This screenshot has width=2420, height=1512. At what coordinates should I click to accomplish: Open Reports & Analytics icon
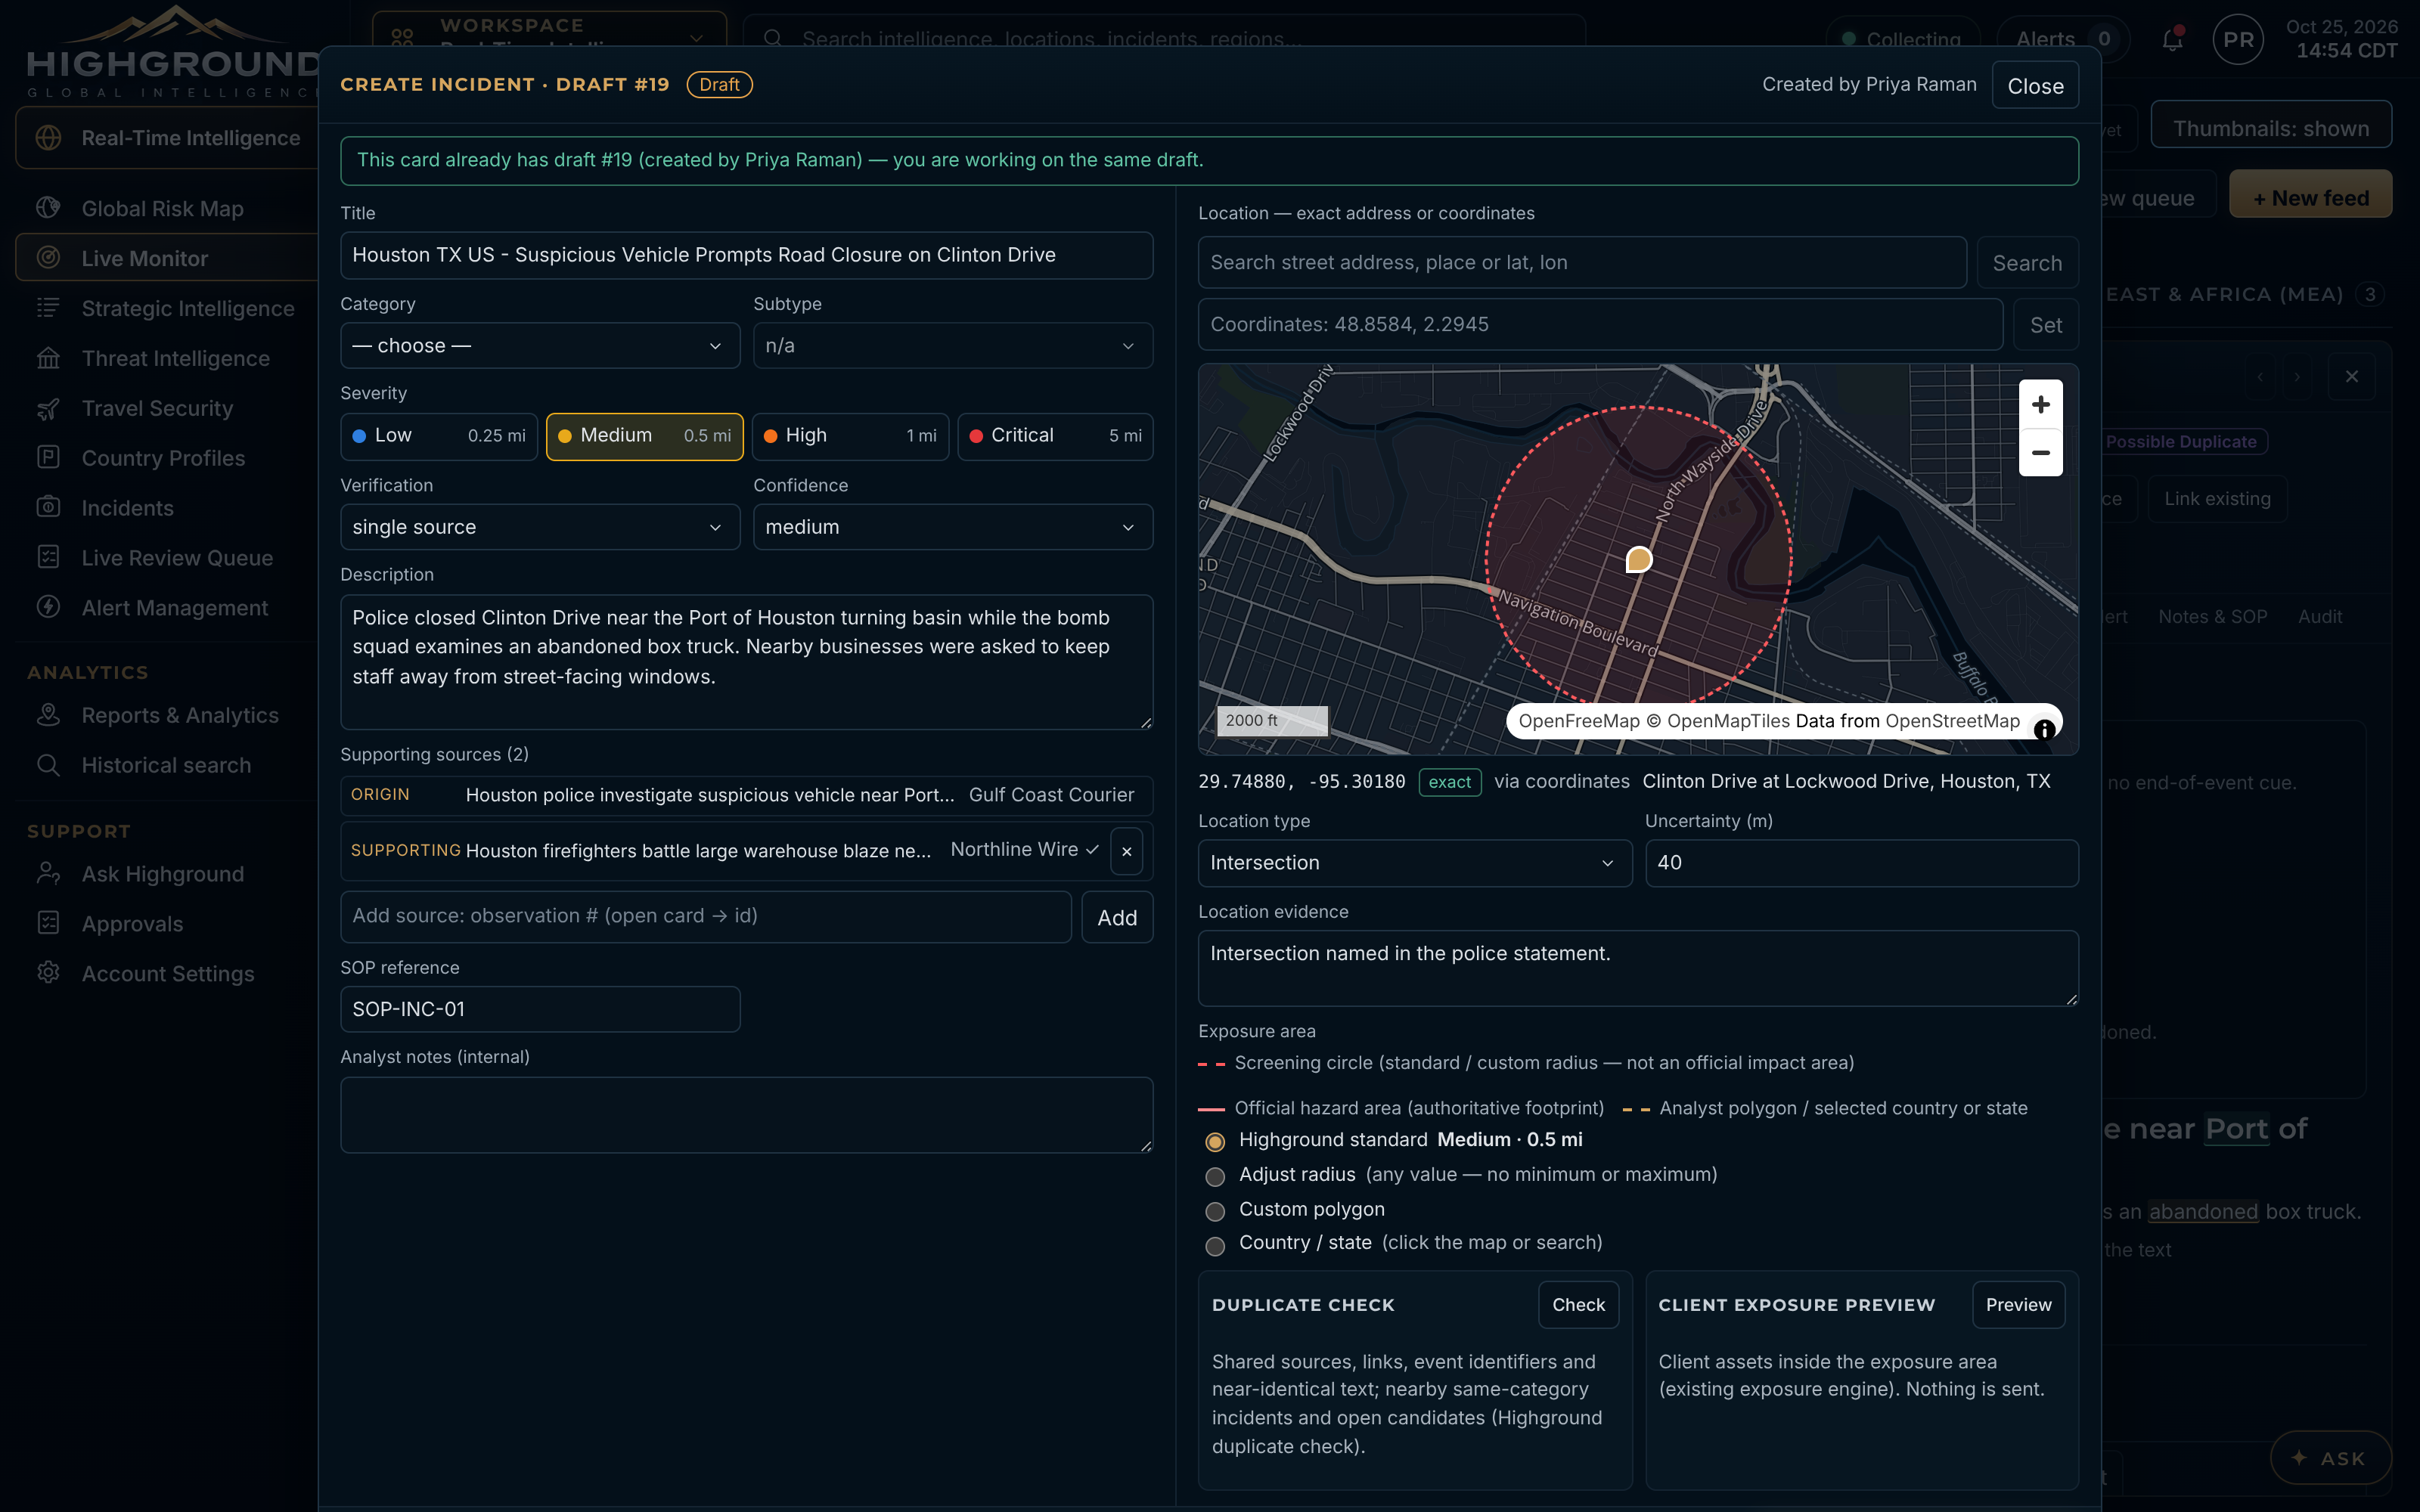(48, 715)
